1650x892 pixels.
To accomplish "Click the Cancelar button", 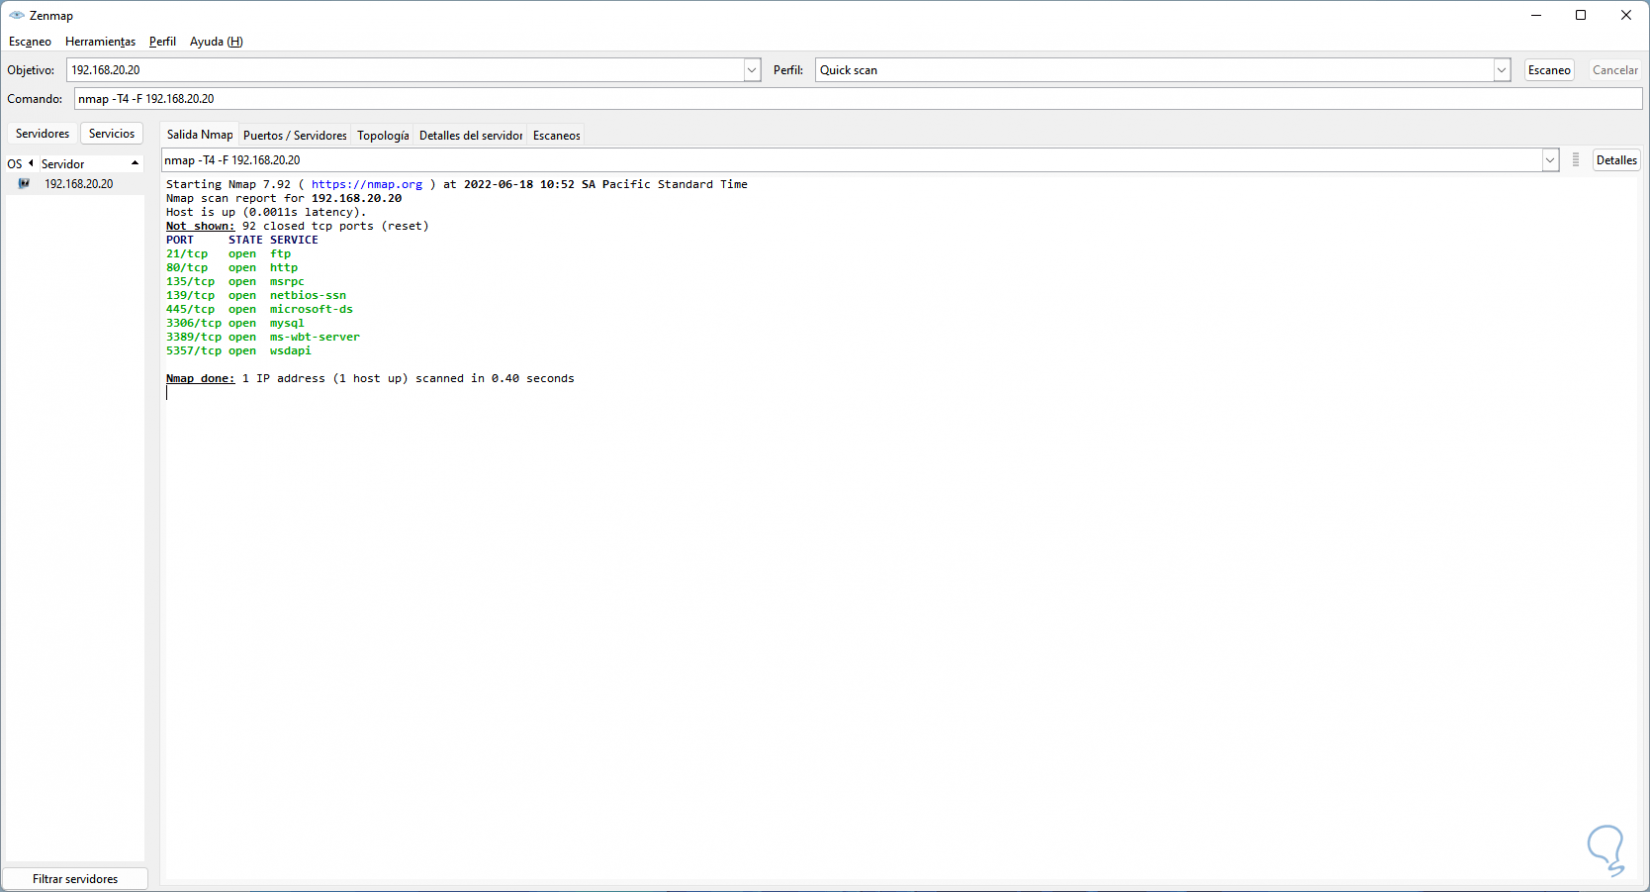I will click(1615, 70).
